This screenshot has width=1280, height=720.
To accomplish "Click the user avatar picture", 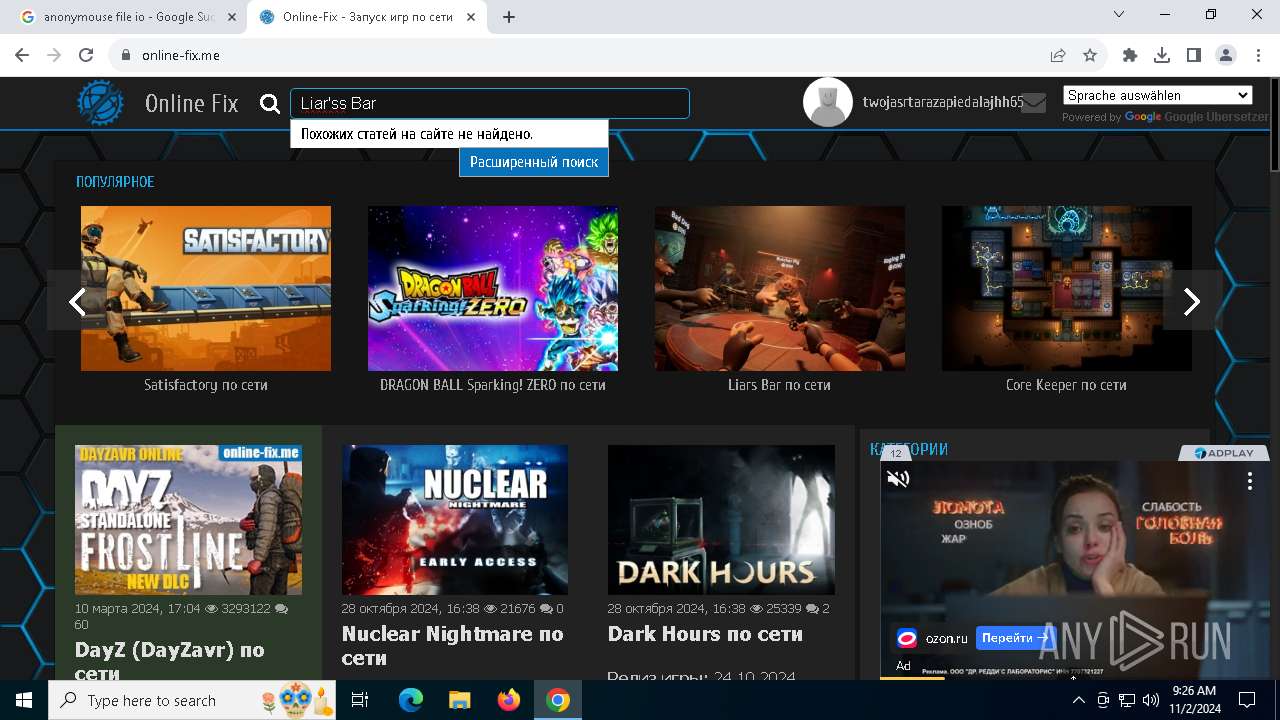I will tap(828, 102).
